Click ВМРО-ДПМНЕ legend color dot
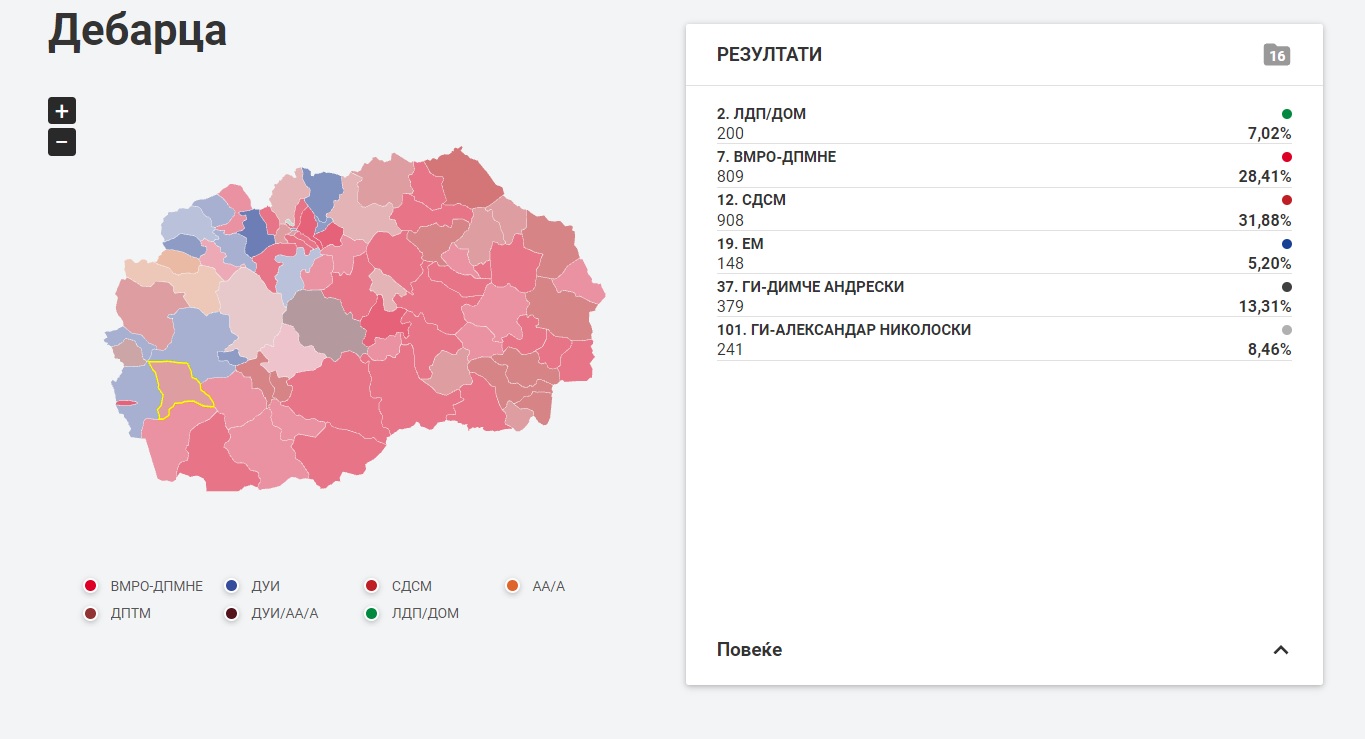The height and width of the screenshot is (739, 1365). click(91, 586)
